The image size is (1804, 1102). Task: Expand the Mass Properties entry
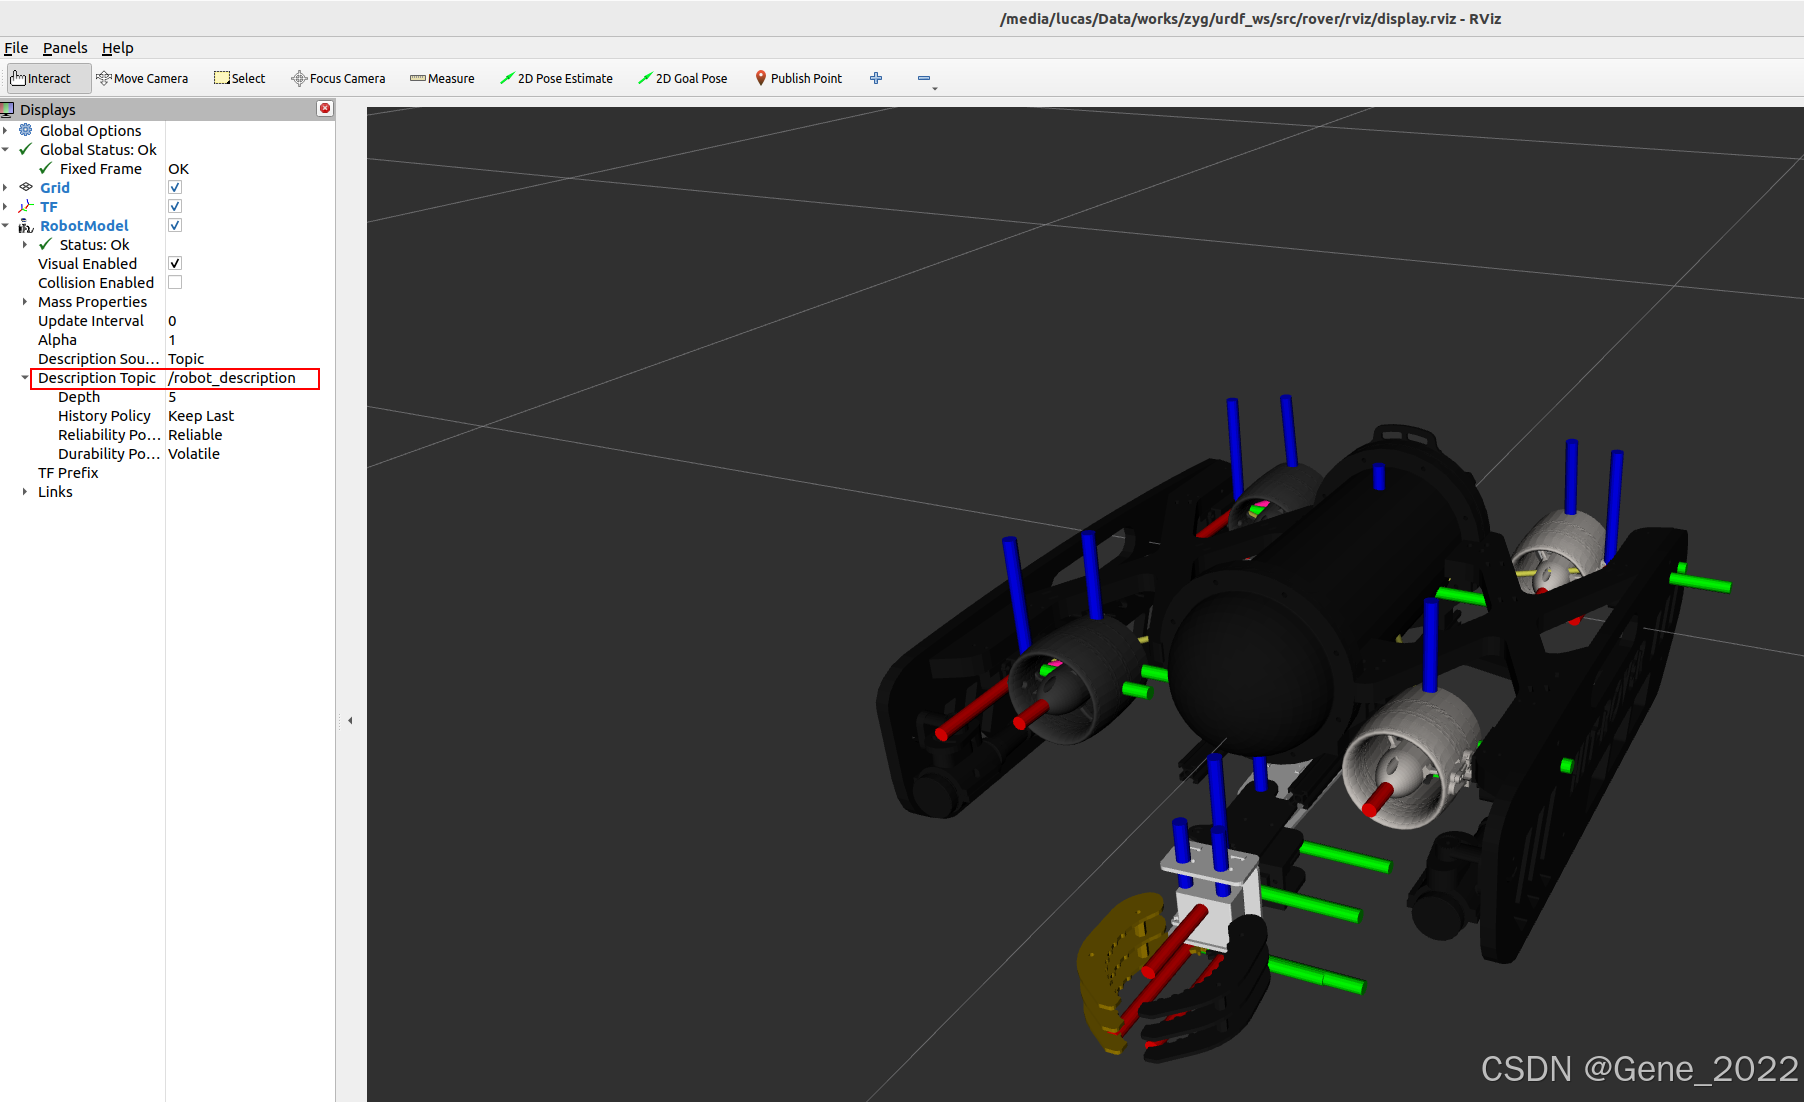25,301
